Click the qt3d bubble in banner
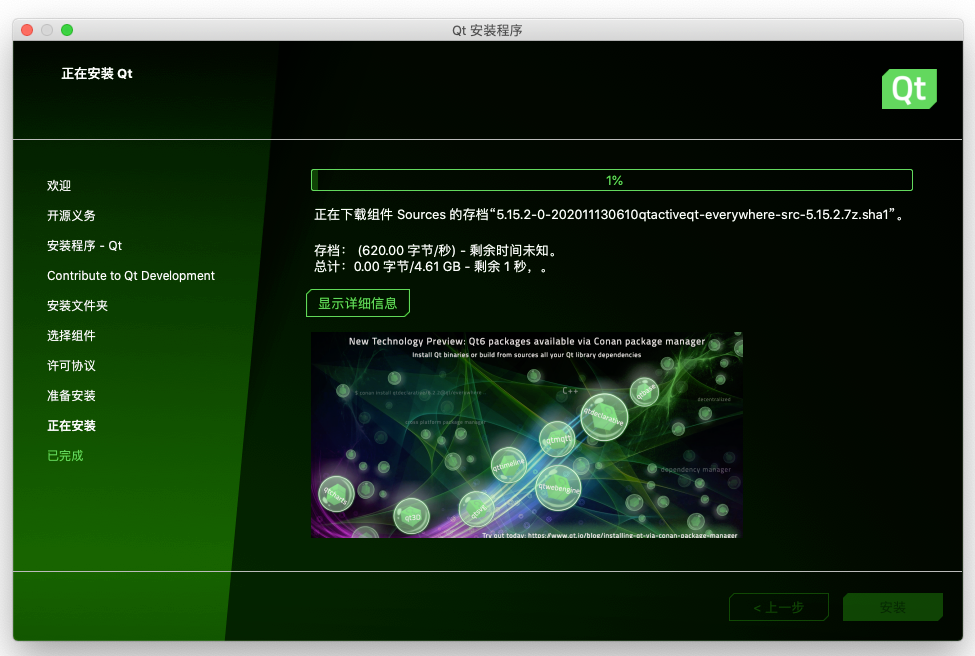This screenshot has width=975, height=656. click(412, 516)
